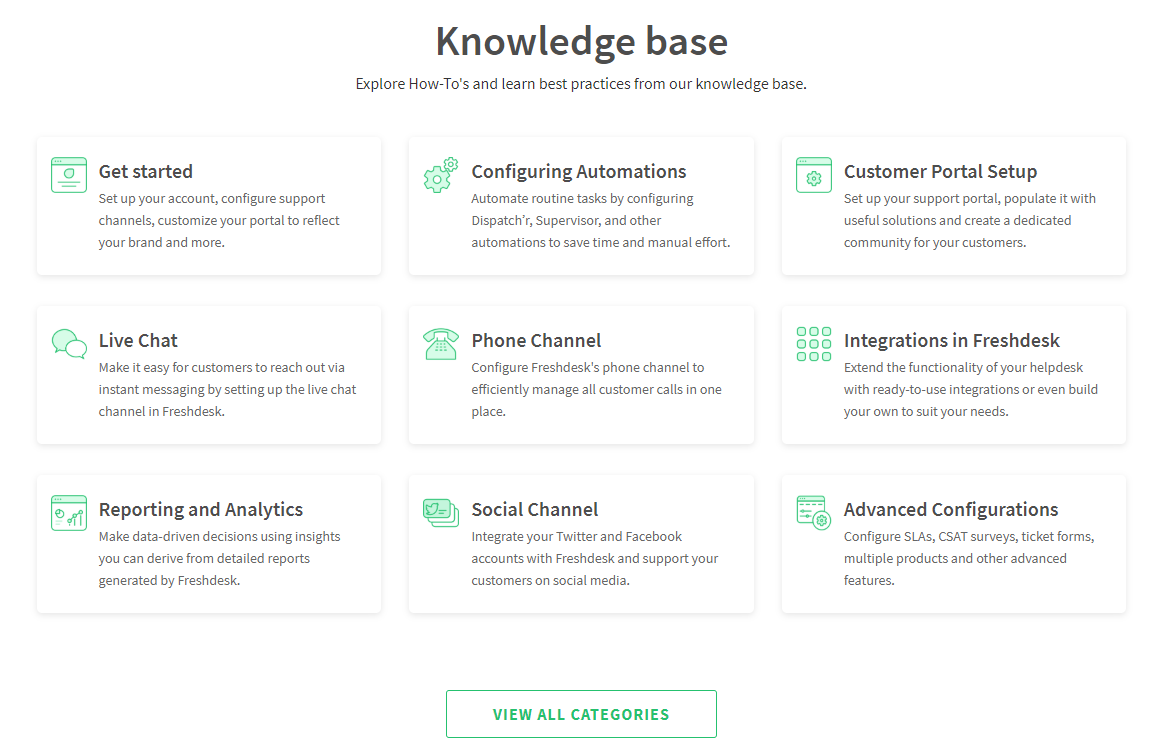Click the 'Extend the functionality' description
The image size is (1167, 753).
[x=971, y=389]
